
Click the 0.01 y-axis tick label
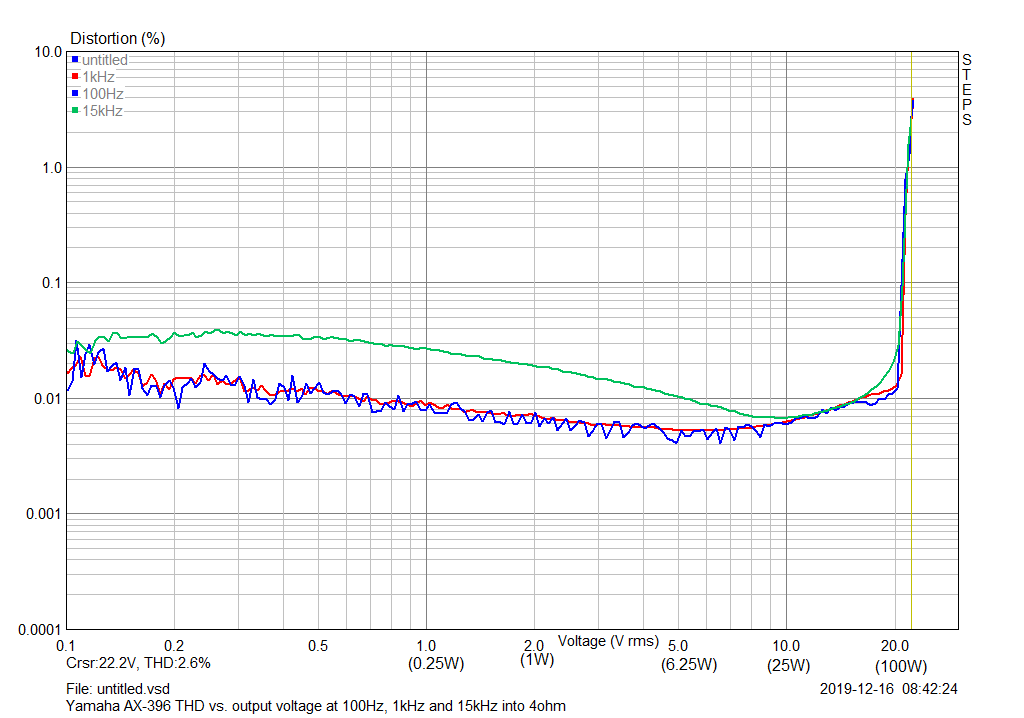point(48,399)
